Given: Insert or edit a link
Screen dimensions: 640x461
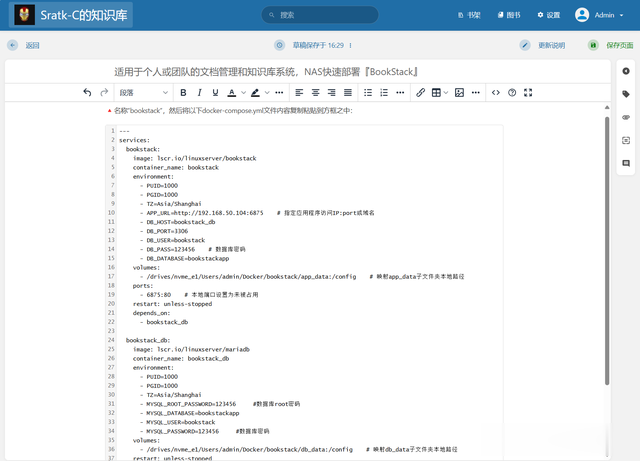Looking at the screenshot, I should click(x=420, y=93).
